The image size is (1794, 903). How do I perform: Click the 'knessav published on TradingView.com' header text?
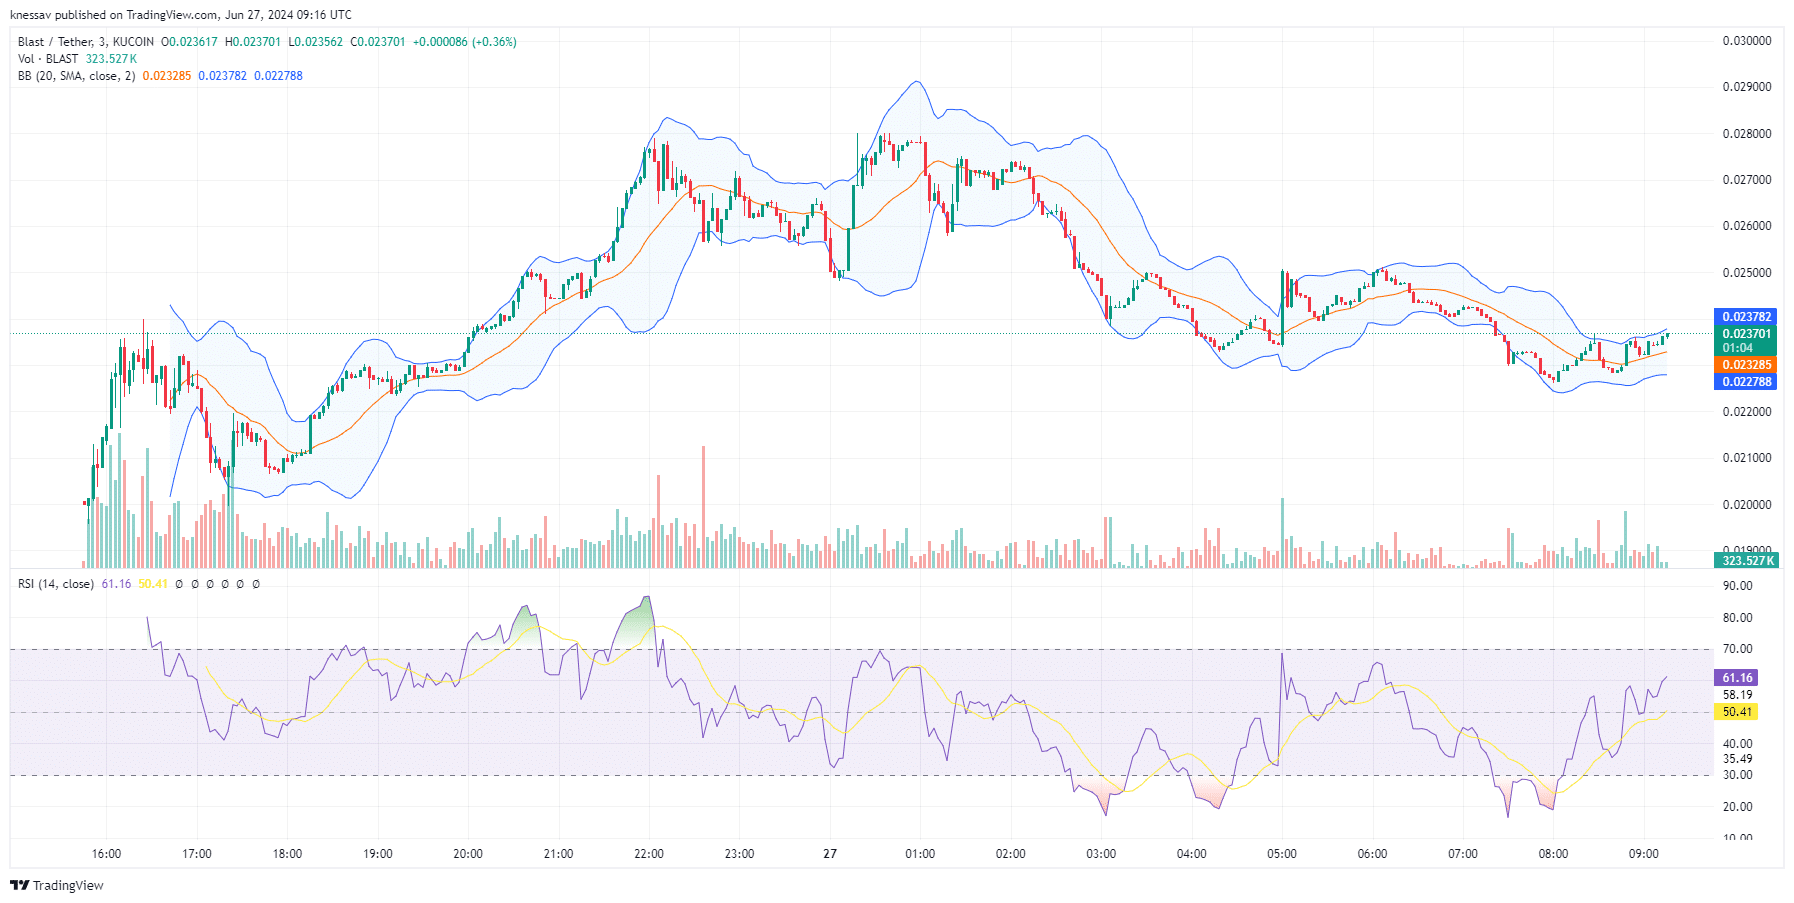(114, 15)
